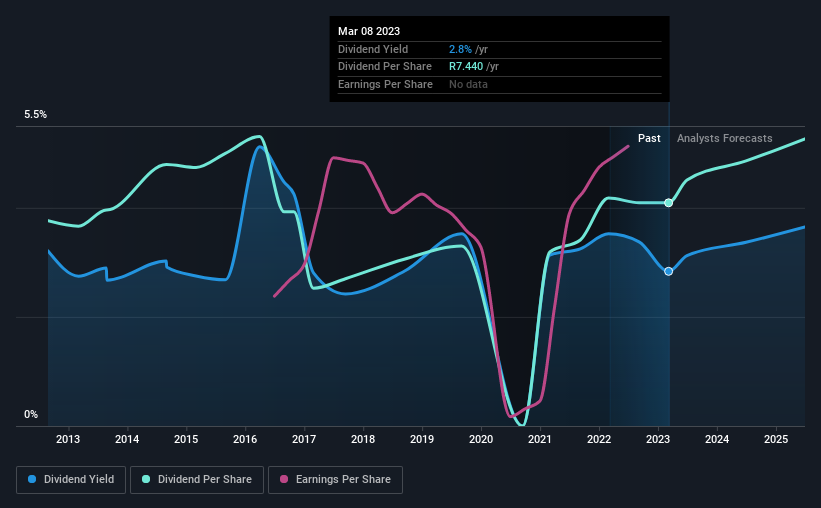Click the 2014 x-axis label
The height and width of the screenshot is (508, 821).
coord(127,439)
